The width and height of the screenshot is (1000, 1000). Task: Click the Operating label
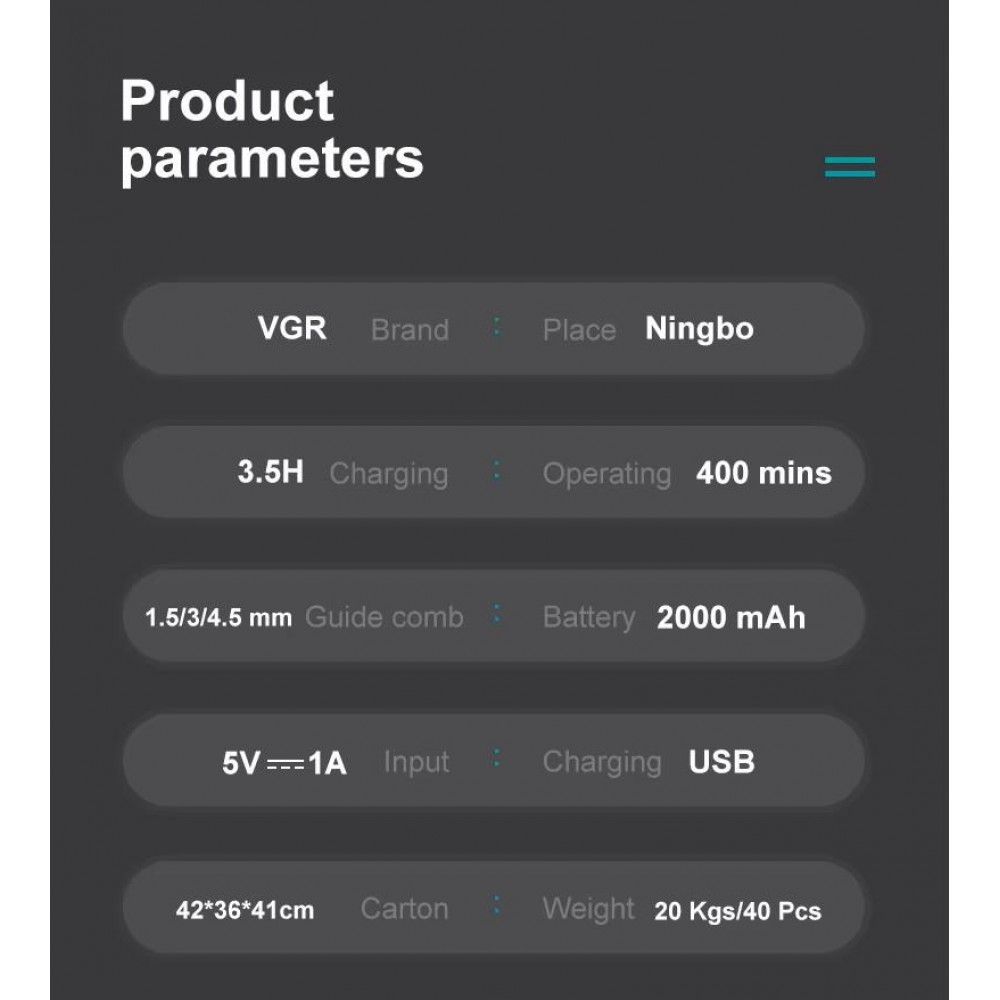(606, 474)
